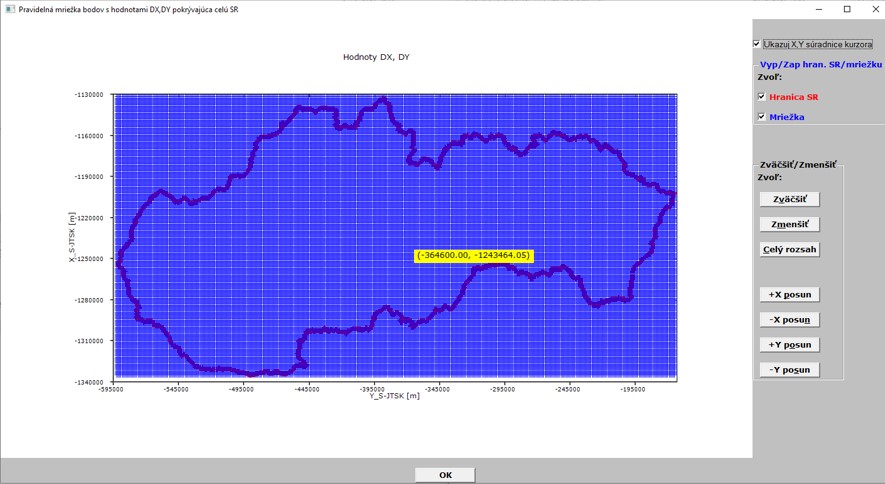Screen dimensions: 885x484
Task: Click the 'Vyp/Zap hran. SR/mriežku' heading
Action: 821,64
